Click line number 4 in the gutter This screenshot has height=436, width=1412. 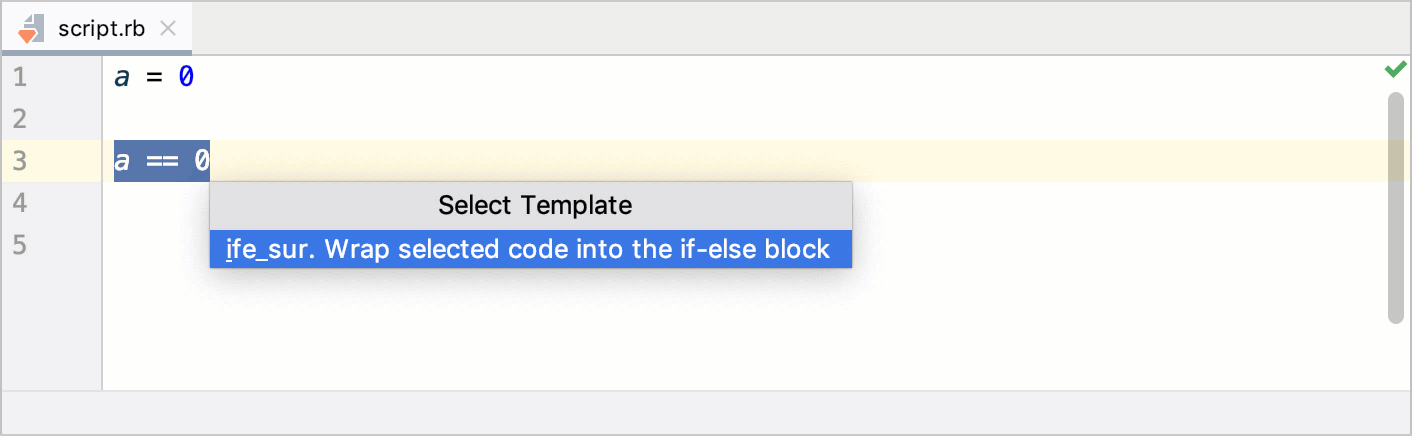click(20, 203)
